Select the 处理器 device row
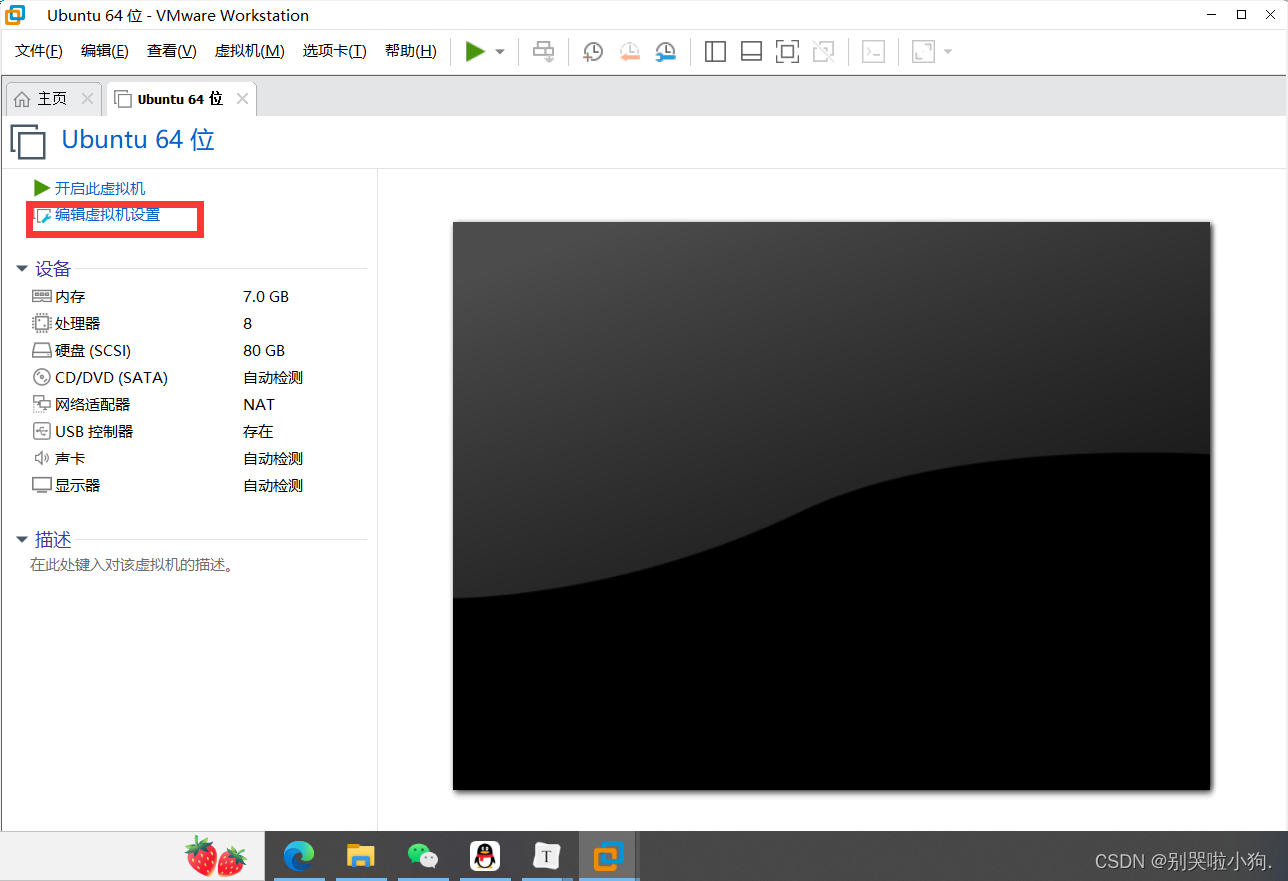The image size is (1288, 881). (x=198, y=324)
